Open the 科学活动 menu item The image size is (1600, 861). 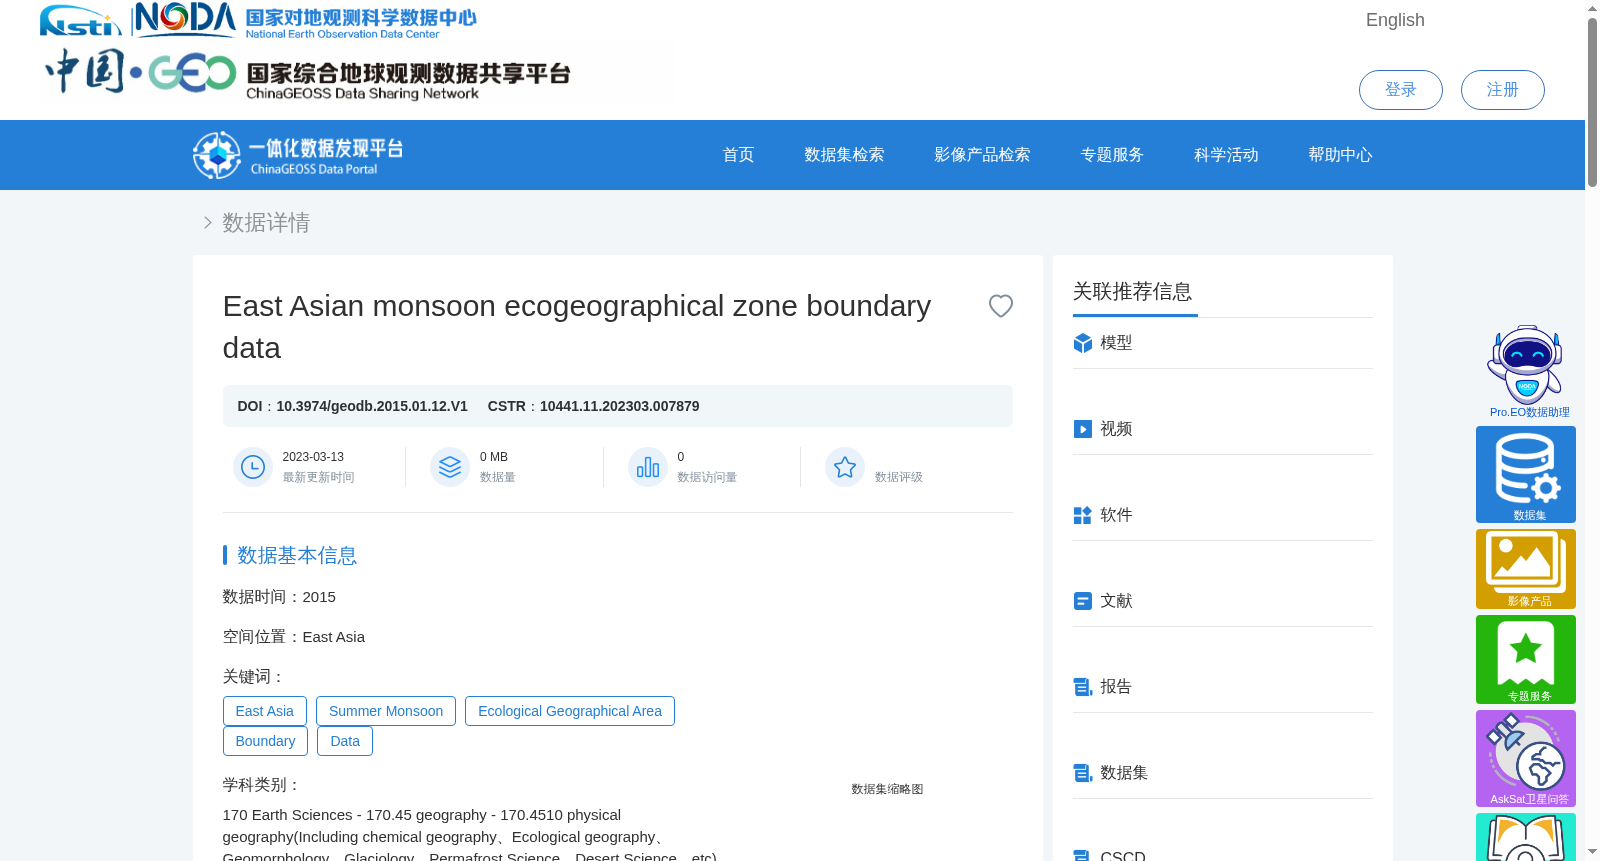(x=1226, y=155)
